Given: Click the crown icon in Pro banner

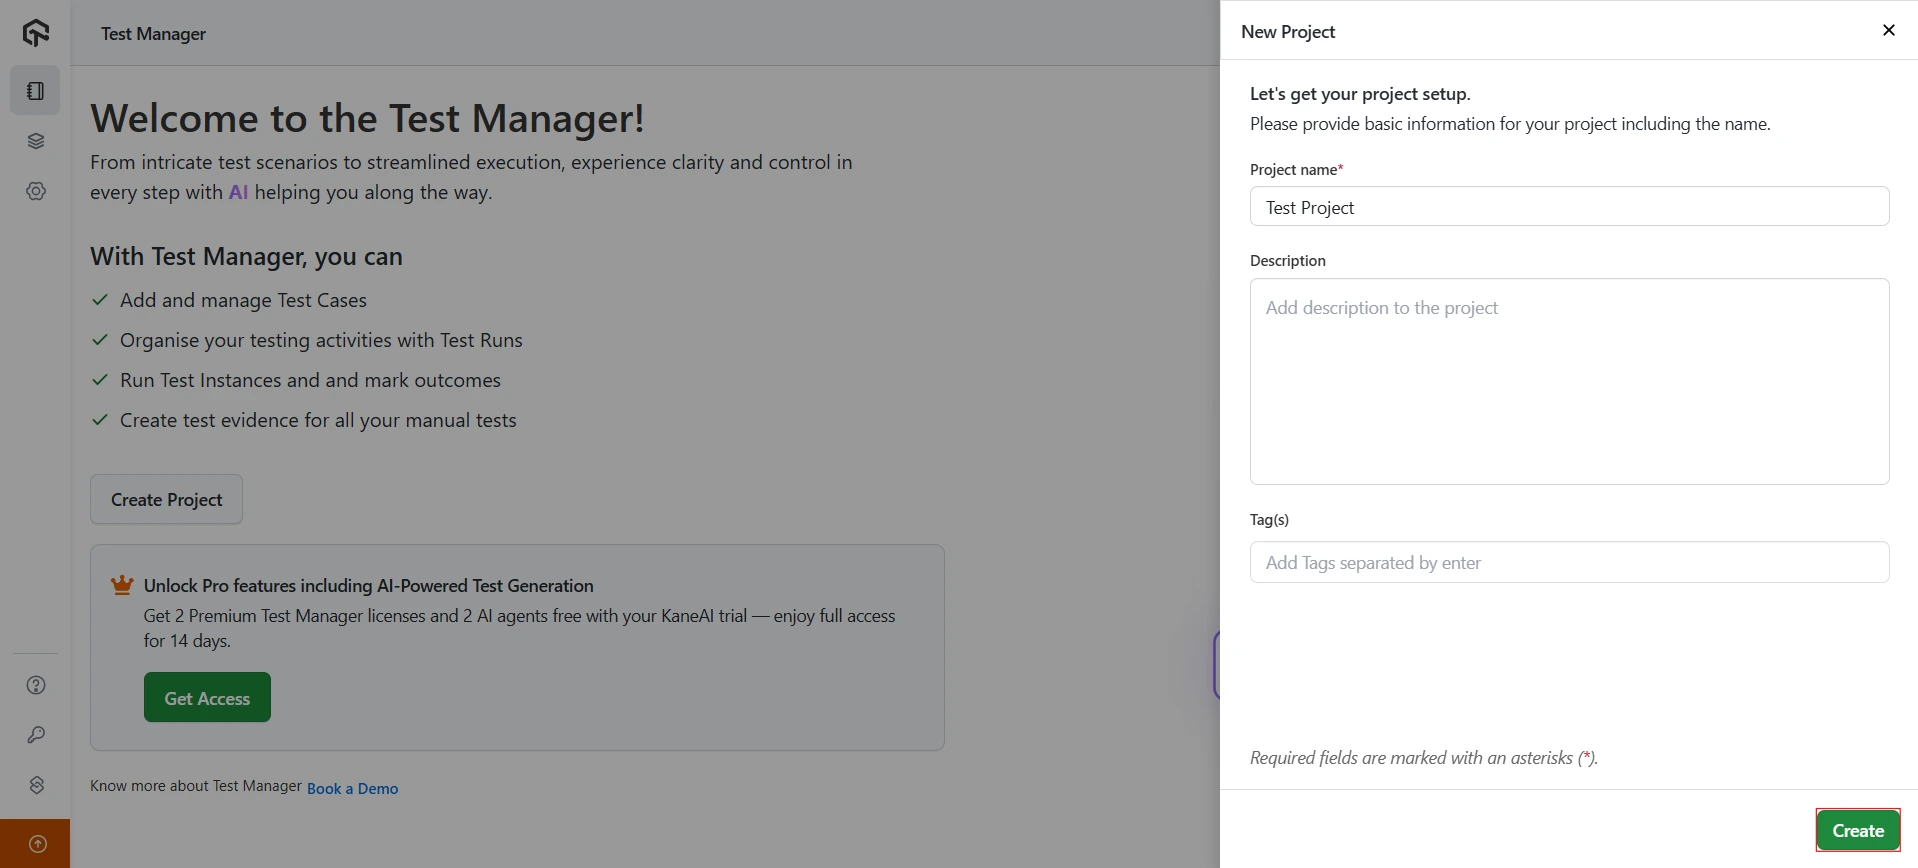Looking at the screenshot, I should (x=122, y=585).
